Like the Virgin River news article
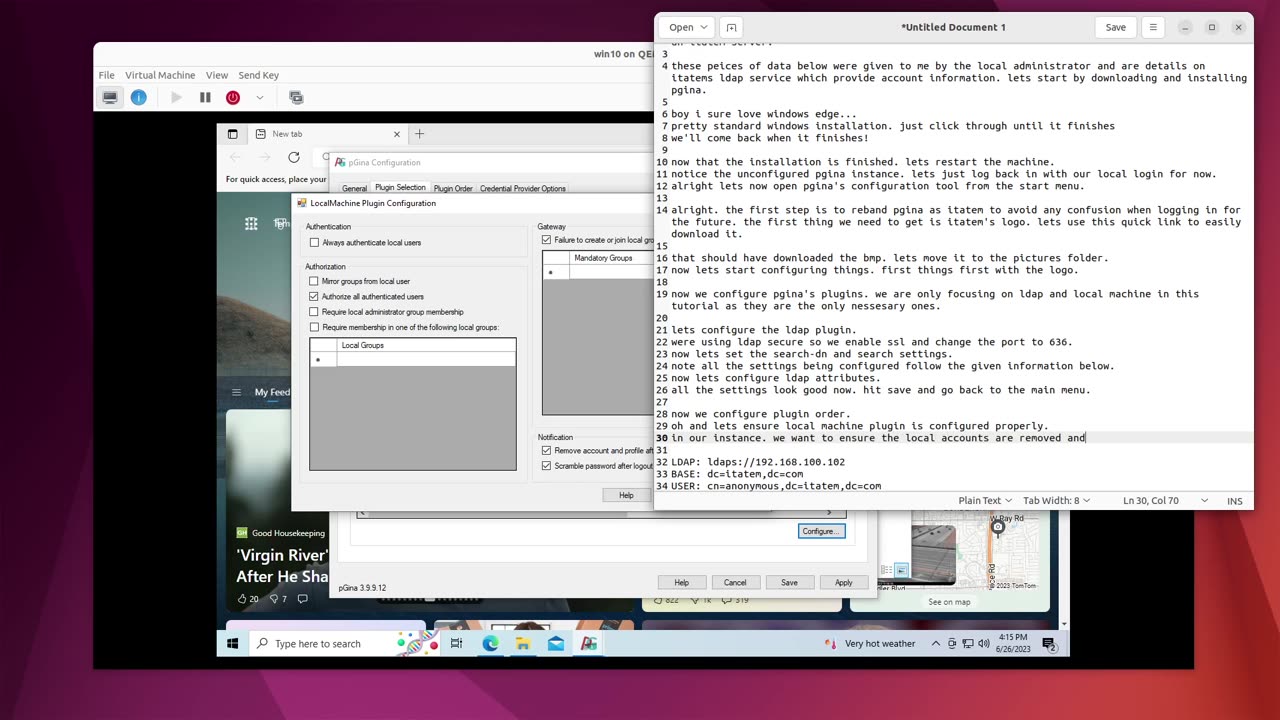This screenshot has width=1280, height=720. pos(247,599)
